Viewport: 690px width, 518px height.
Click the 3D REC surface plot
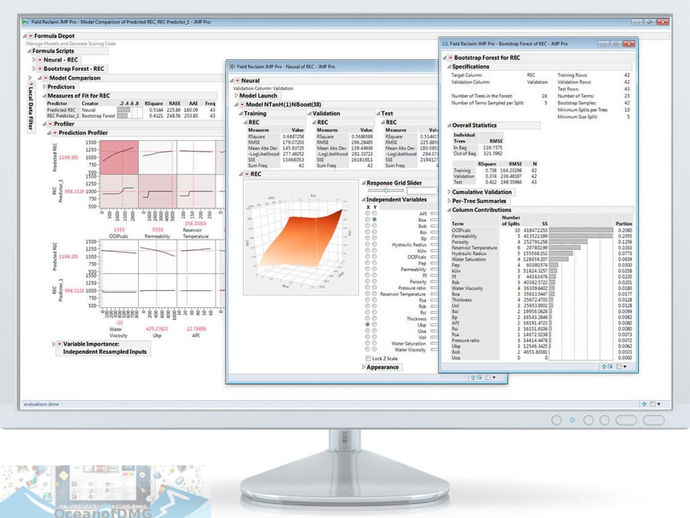click(301, 238)
